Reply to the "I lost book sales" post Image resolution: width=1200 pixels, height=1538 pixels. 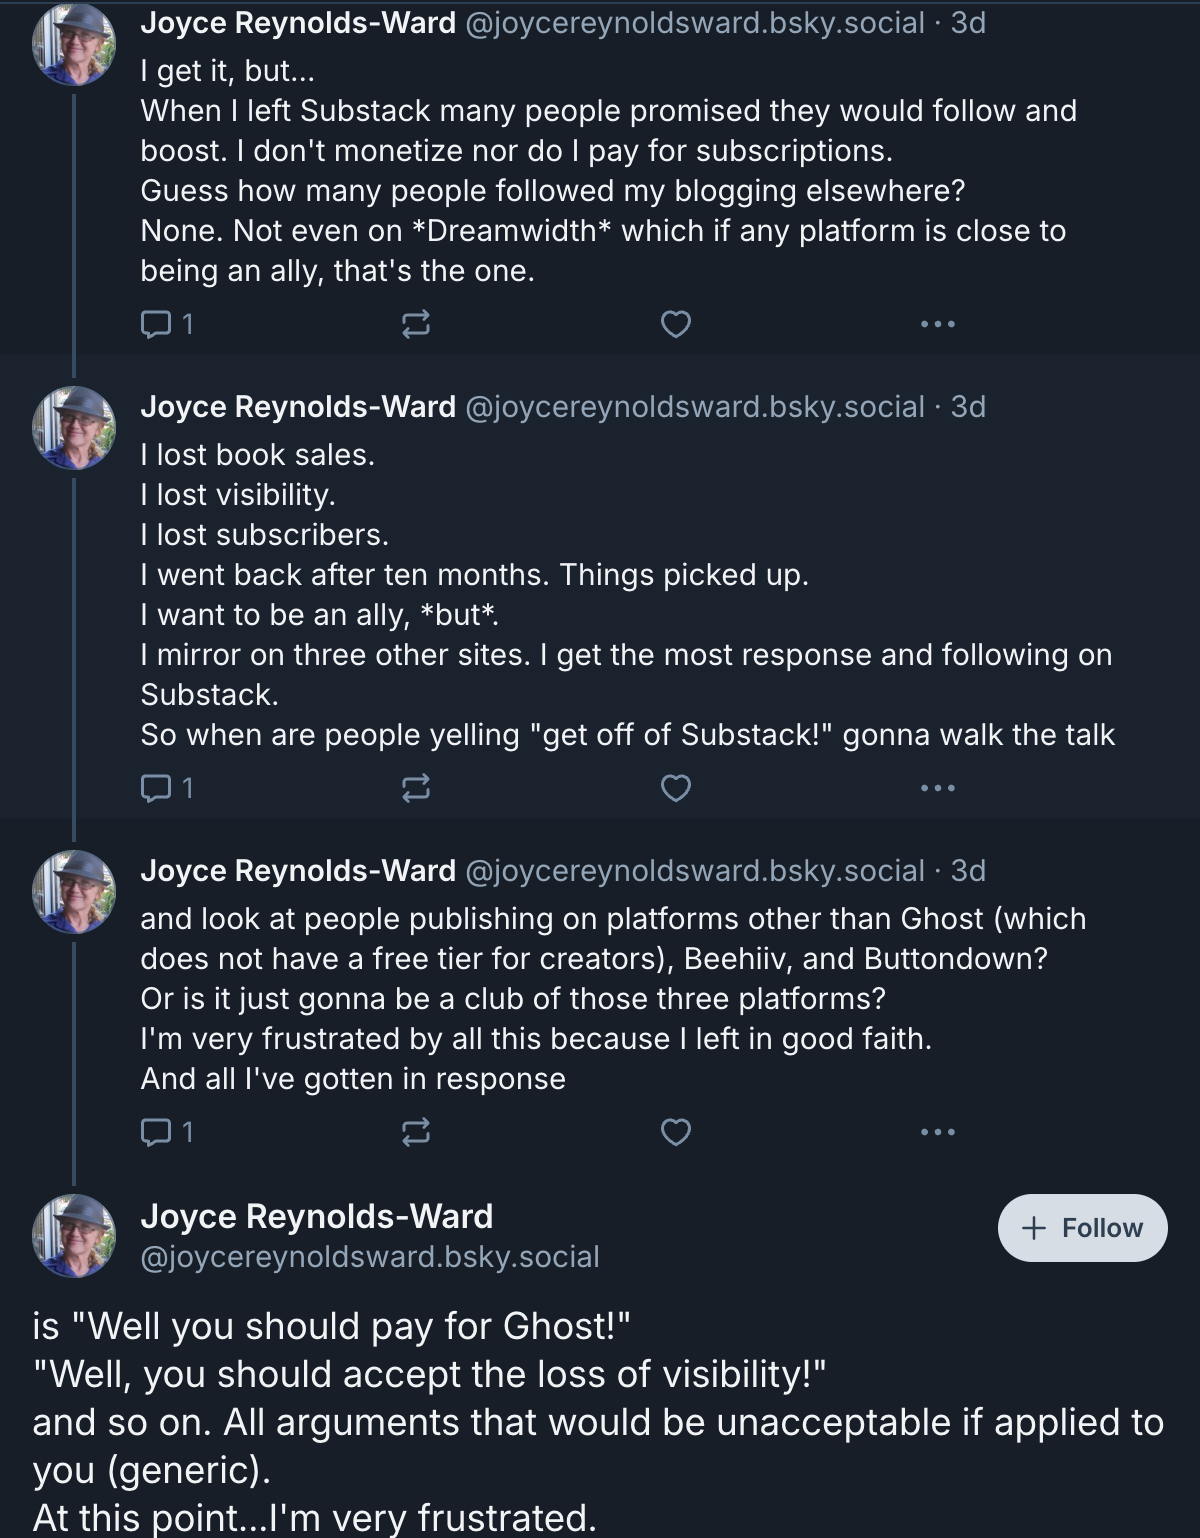click(x=156, y=789)
